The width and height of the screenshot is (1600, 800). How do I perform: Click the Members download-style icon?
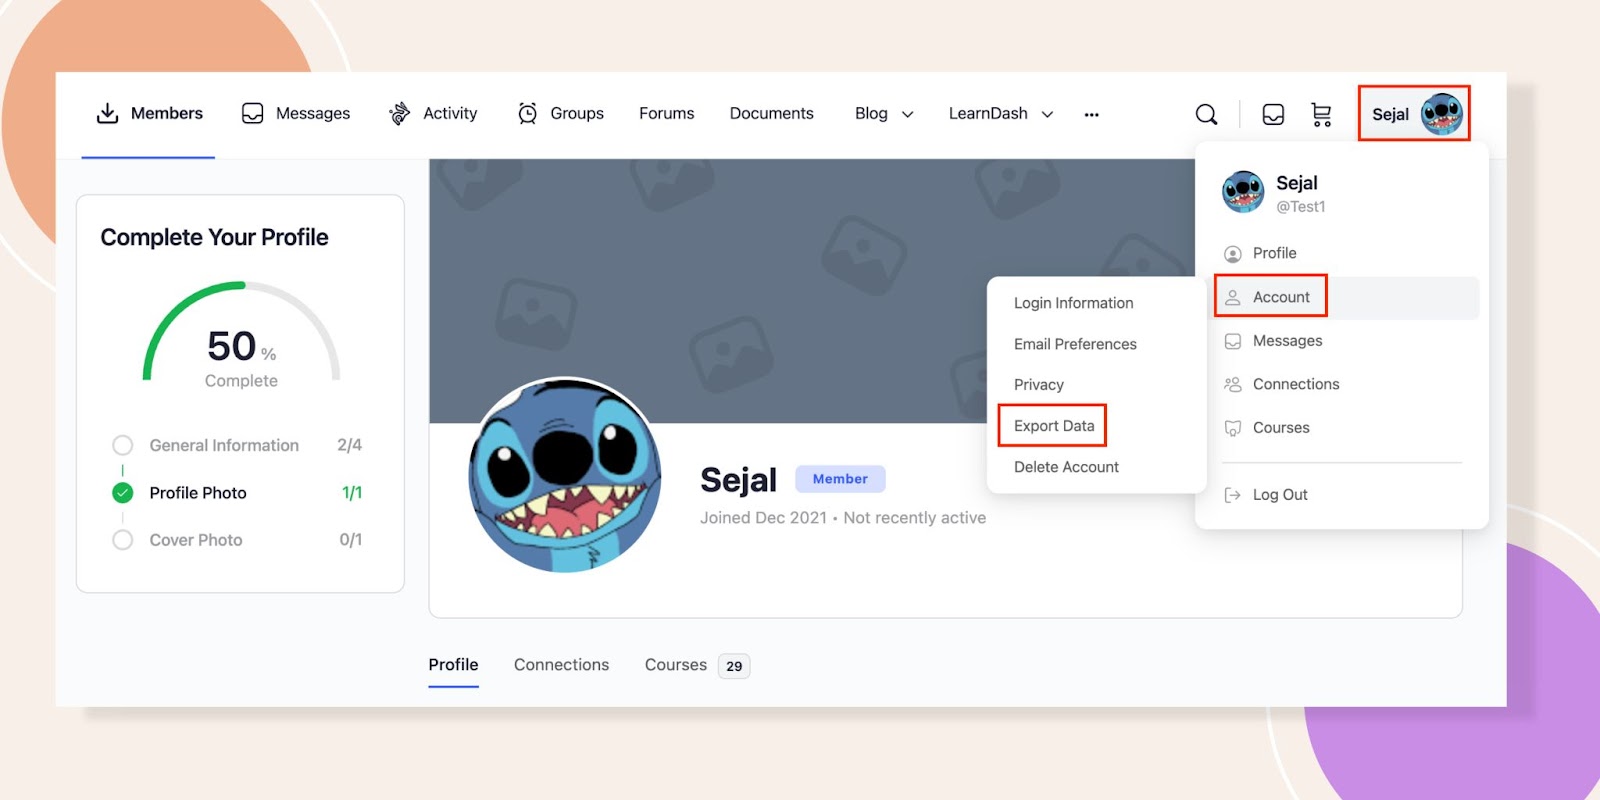point(107,113)
